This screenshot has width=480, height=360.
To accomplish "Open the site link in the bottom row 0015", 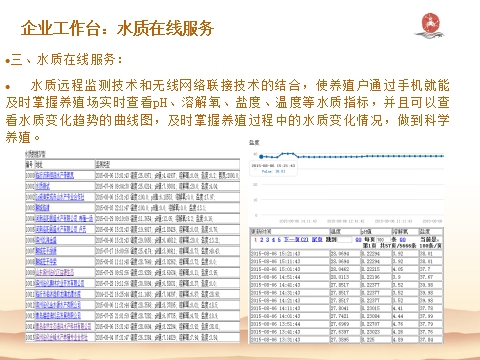I will click(62, 337).
